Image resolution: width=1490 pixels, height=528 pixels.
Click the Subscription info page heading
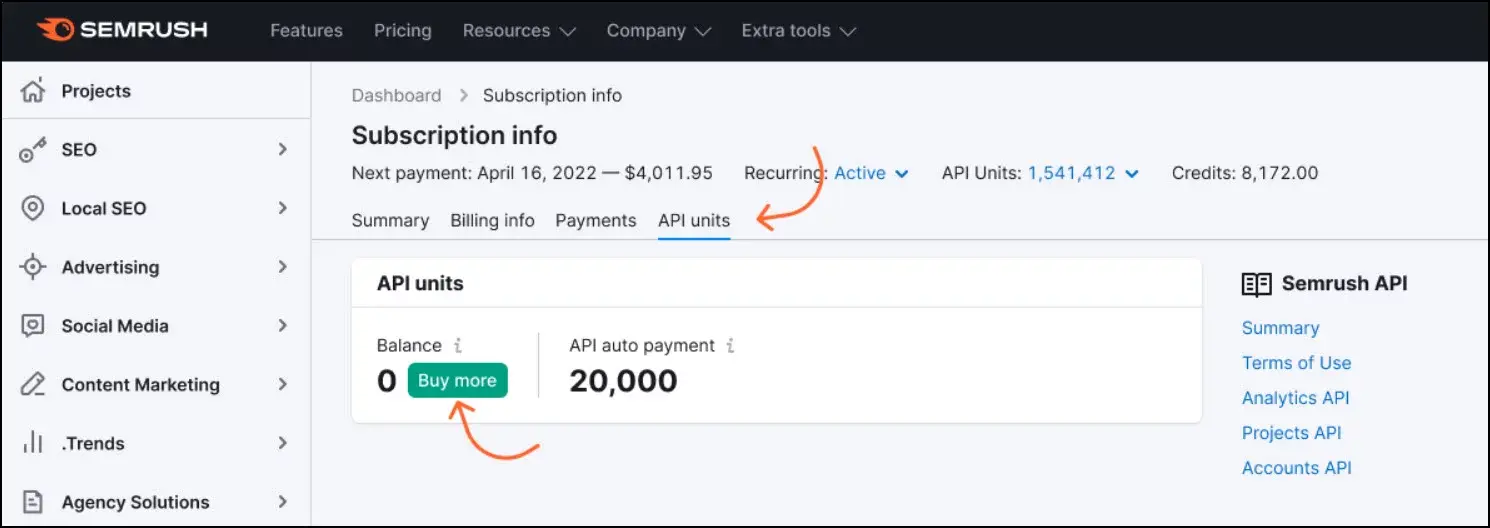[x=454, y=135]
